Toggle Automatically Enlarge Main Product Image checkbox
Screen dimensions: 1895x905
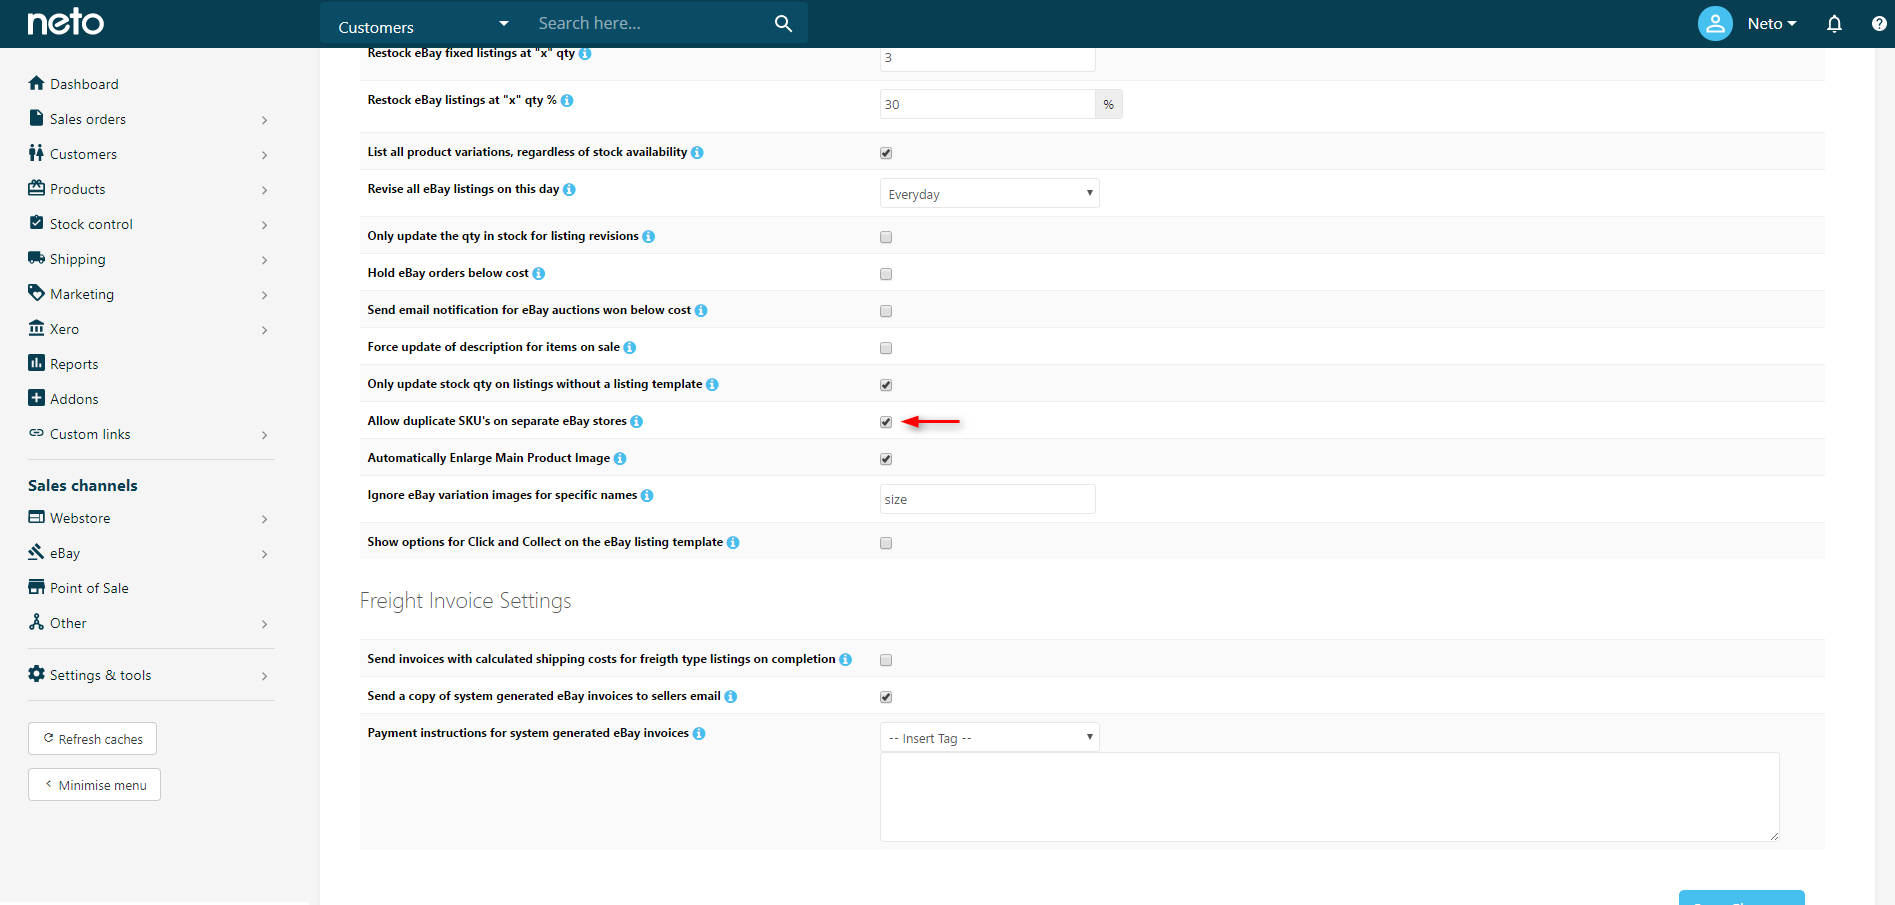[886, 459]
